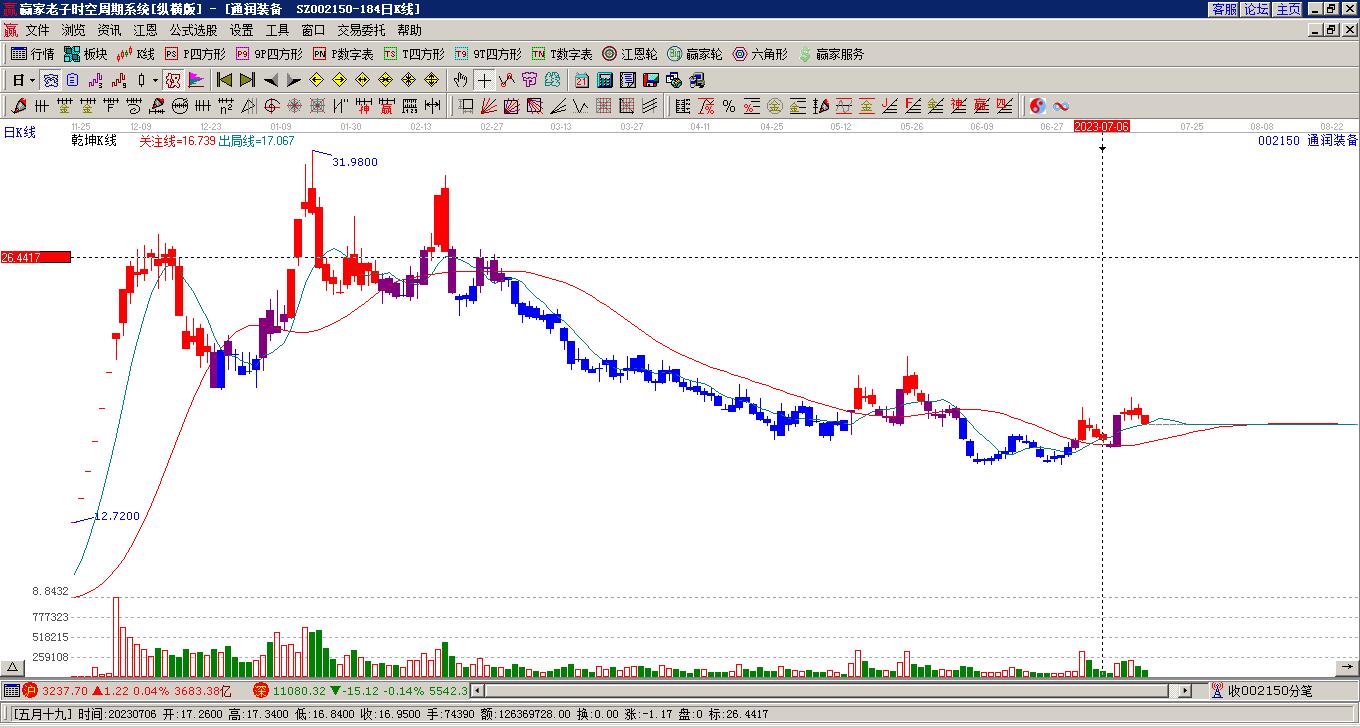
Task: Click the 收002150分笔 status label
Action: 1269,690
